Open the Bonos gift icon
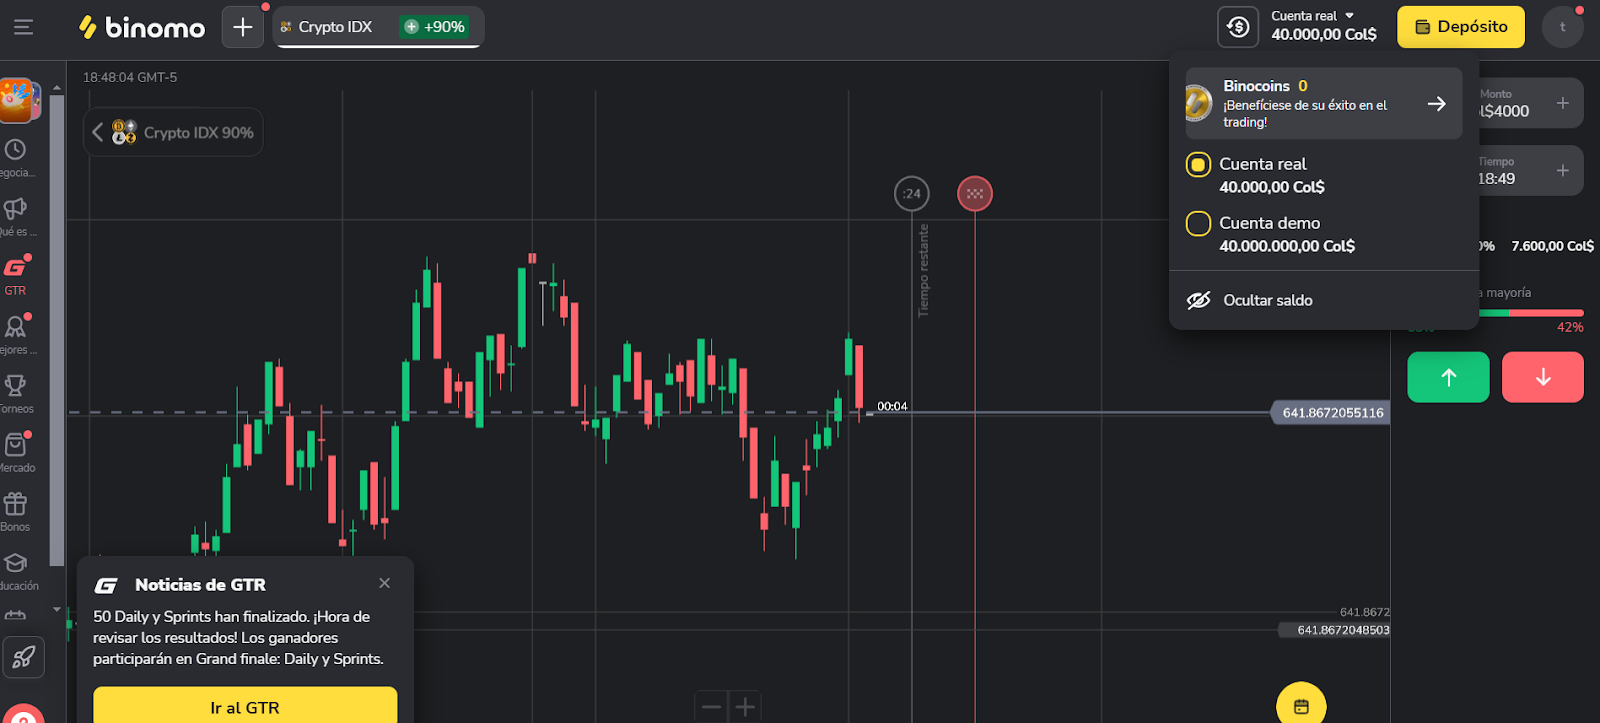Image resolution: width=1600 pixels, height=723 pixels. tap(15, 510)
